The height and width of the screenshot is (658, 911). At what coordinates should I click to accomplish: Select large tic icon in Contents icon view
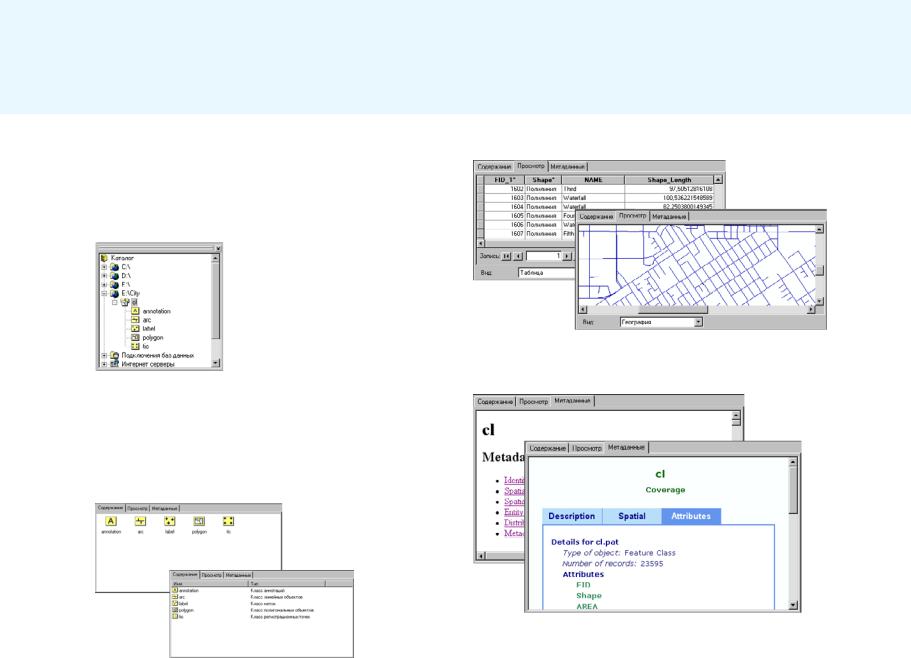(x=228, y=521)
